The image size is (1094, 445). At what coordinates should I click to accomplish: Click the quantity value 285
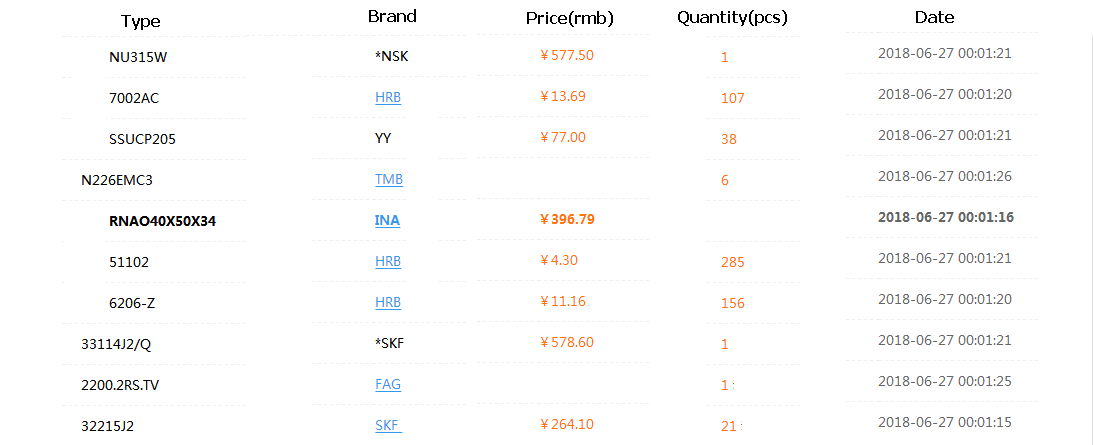[x=732, y=263]
